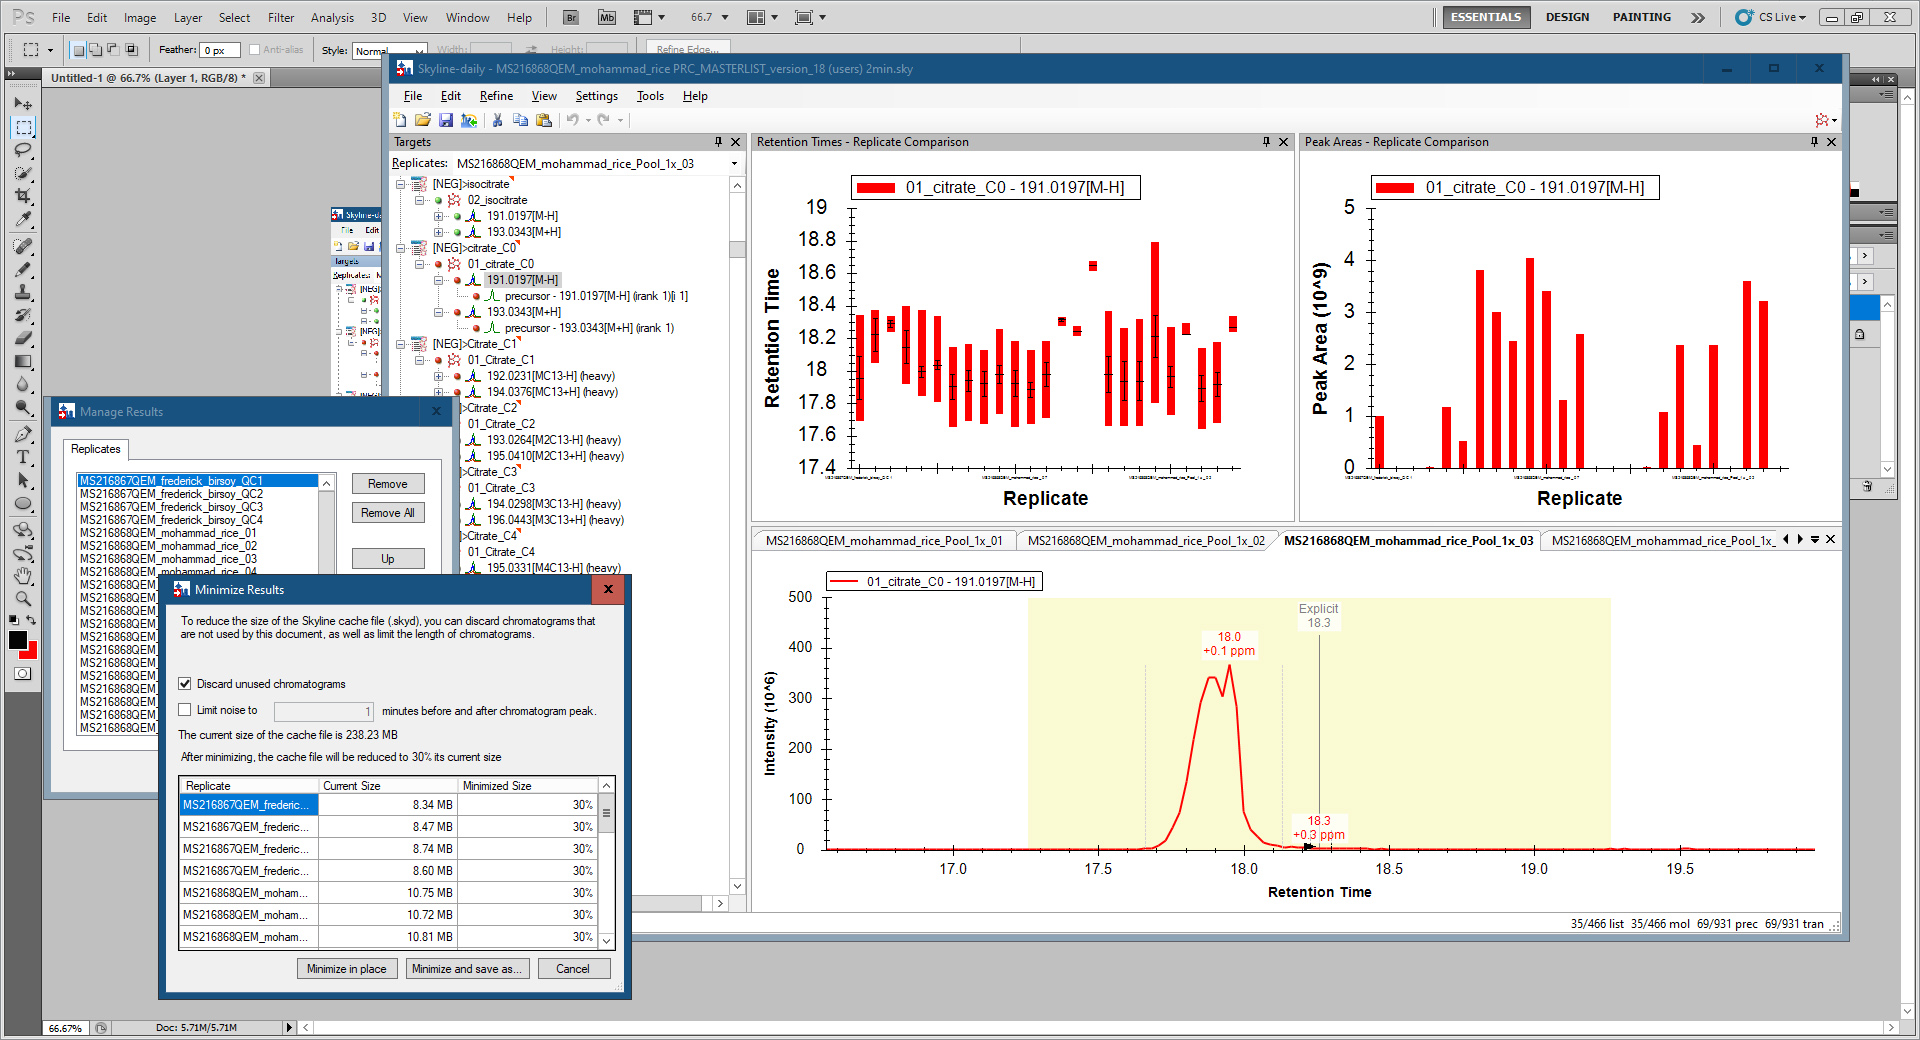Pick the Eyedropper tool

click(x=23, y=219)
